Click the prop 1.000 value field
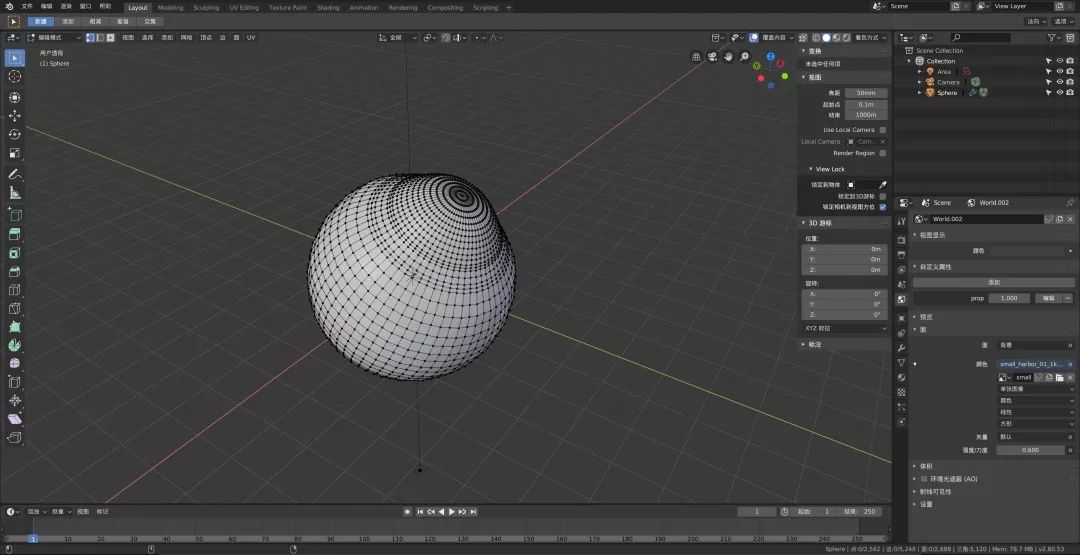This screenshot has height=555, width=1080. coord(1009,298)
